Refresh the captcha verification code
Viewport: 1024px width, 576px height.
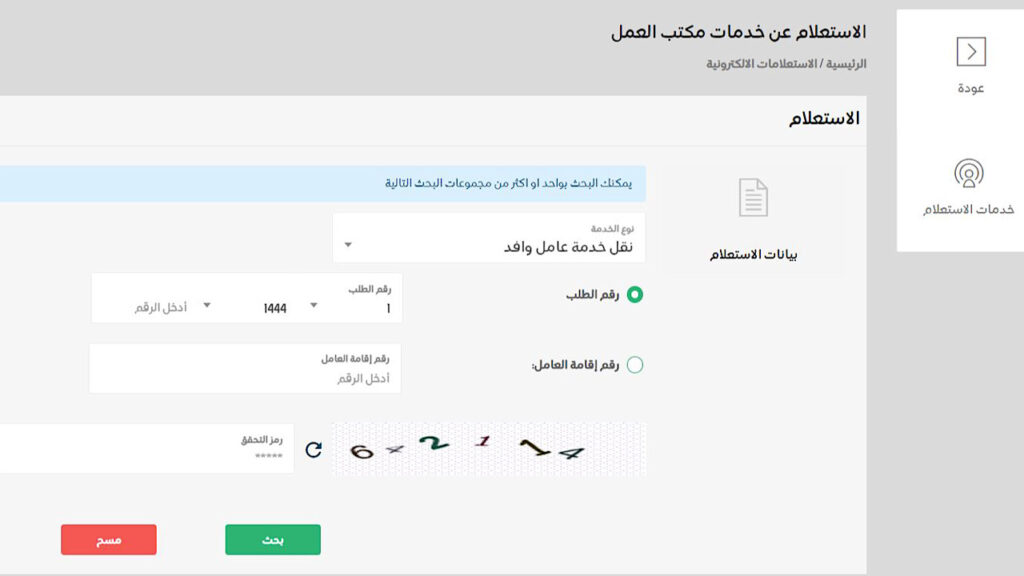(x=313, y=449)
